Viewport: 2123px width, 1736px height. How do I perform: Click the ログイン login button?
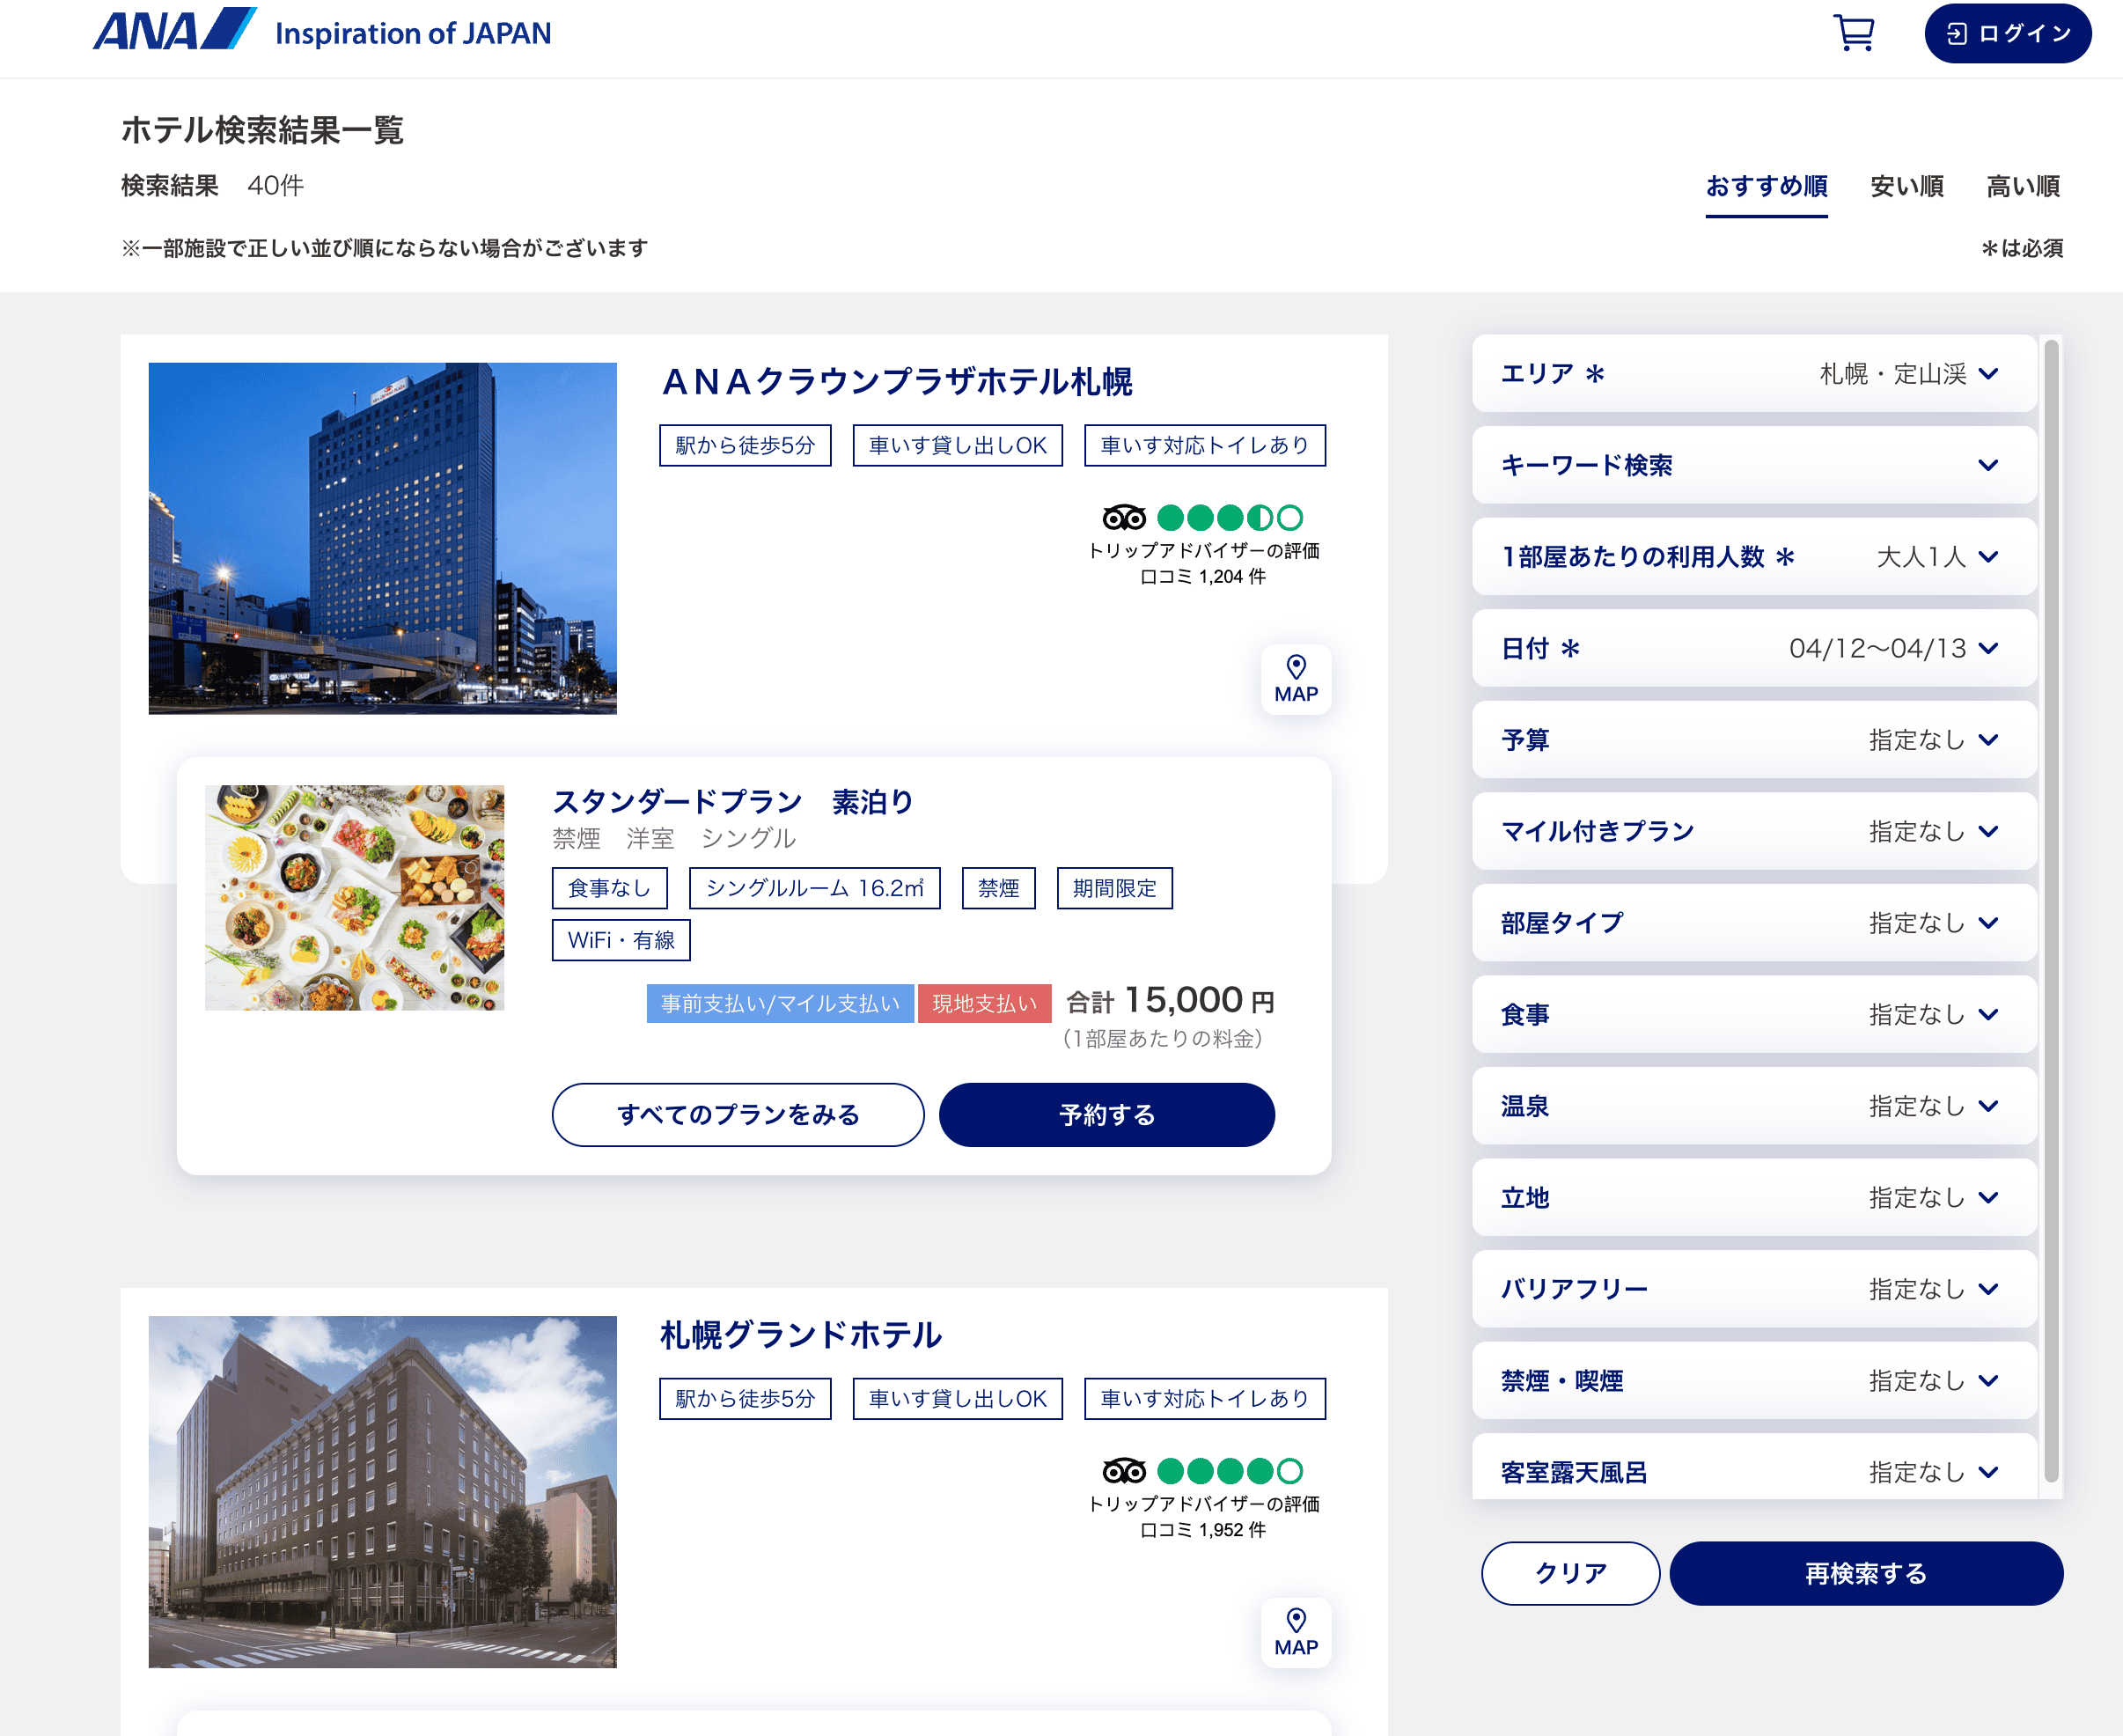[2007, 33]
